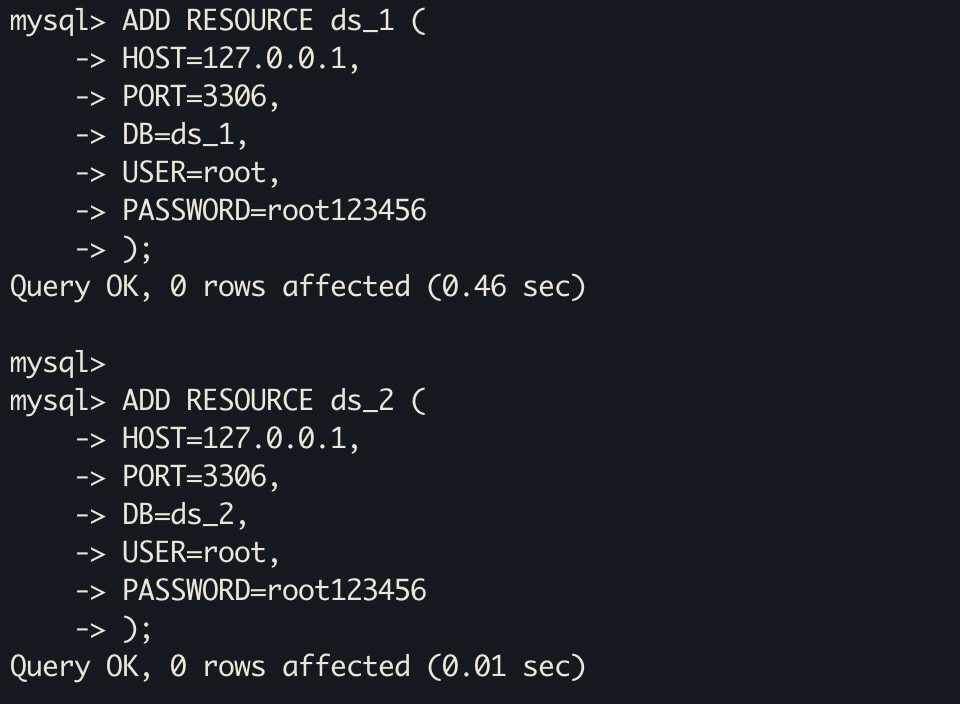Click the second HOST=127.0.0.1 line
Screen dimensions: 960x704
[x=217, y=439]
